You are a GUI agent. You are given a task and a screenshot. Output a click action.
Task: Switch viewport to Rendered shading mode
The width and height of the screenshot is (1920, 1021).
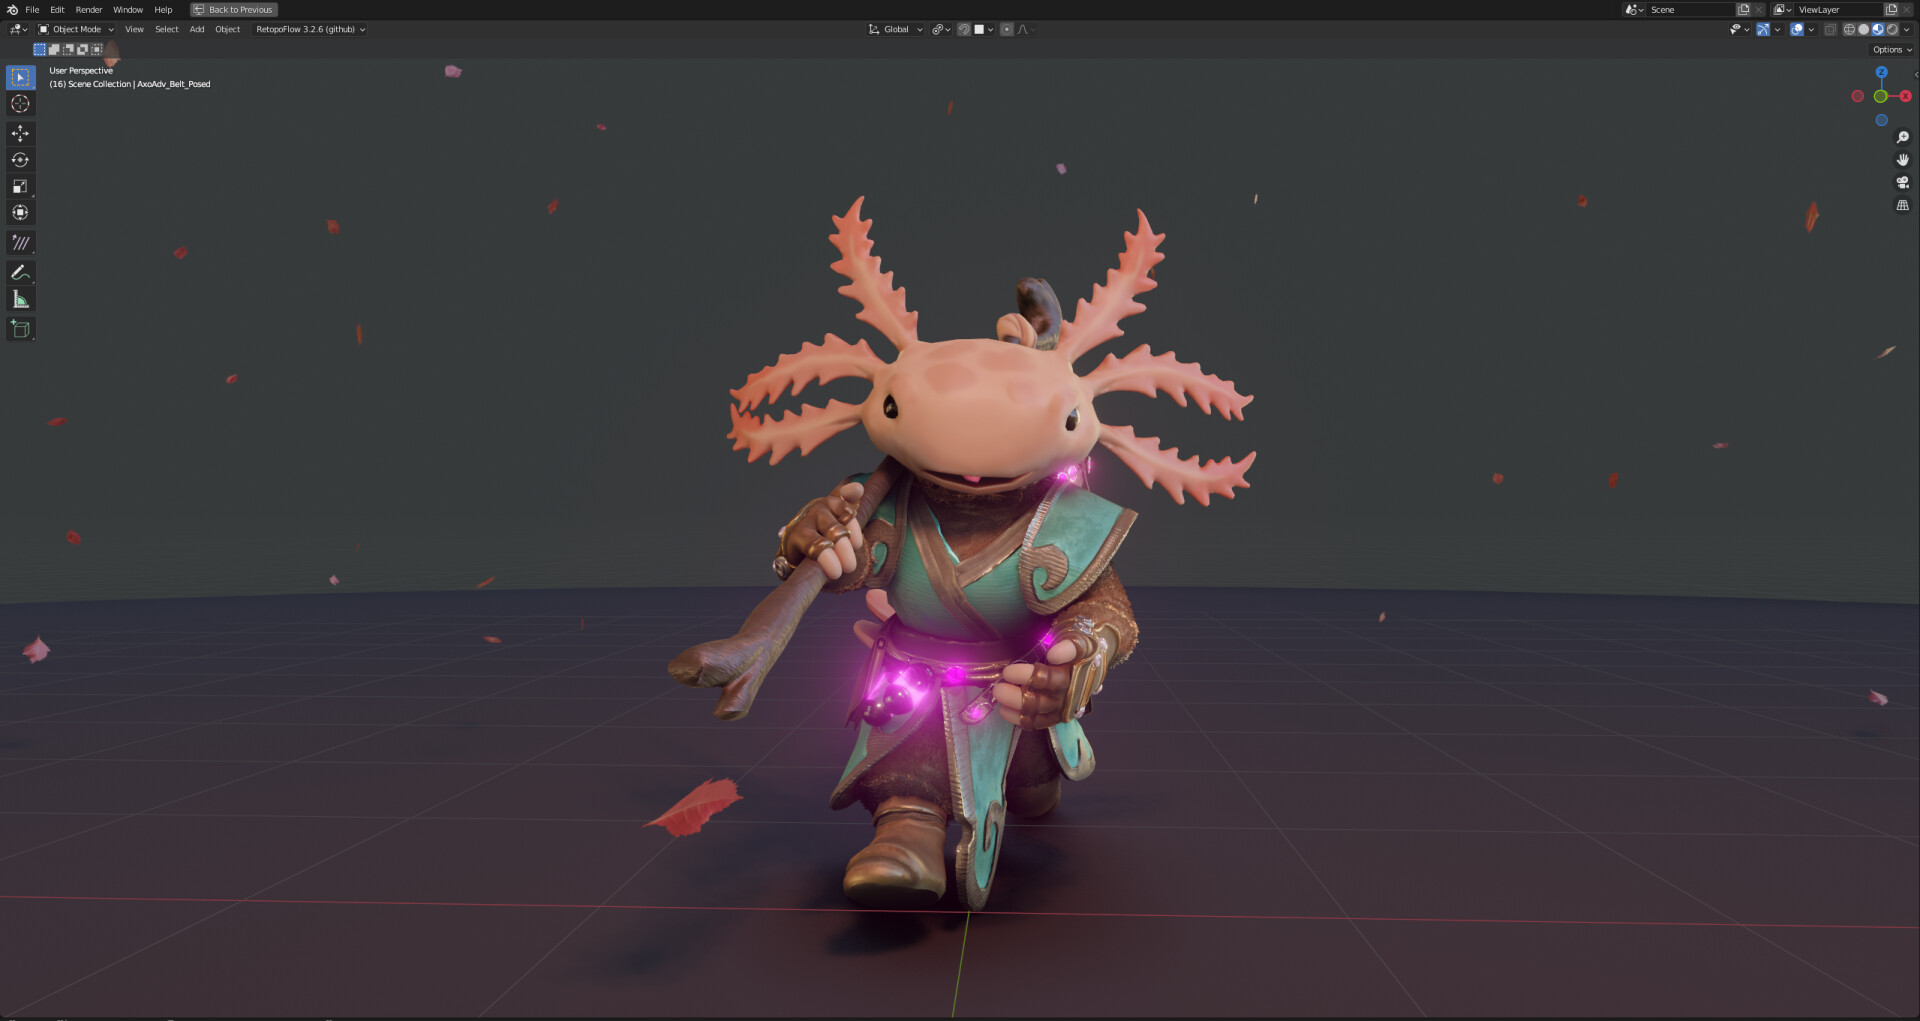[x=1892, y=29]
